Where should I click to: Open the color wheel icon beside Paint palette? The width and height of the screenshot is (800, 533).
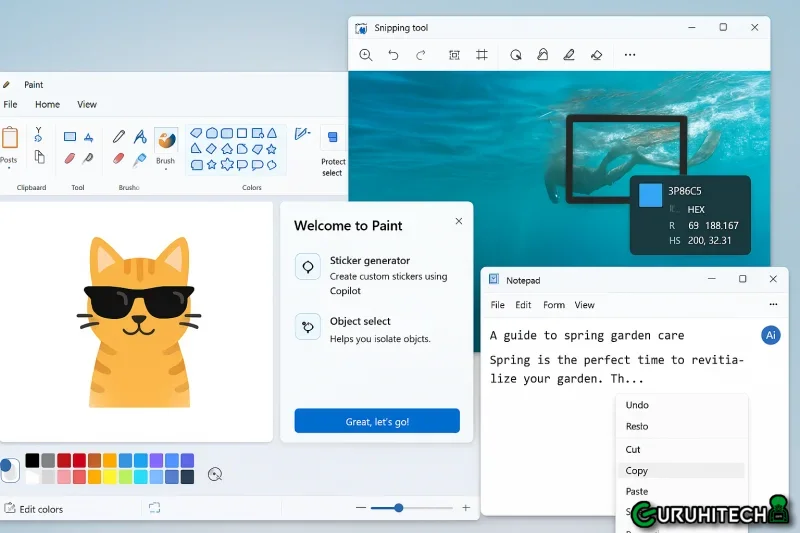coord(215,475)
